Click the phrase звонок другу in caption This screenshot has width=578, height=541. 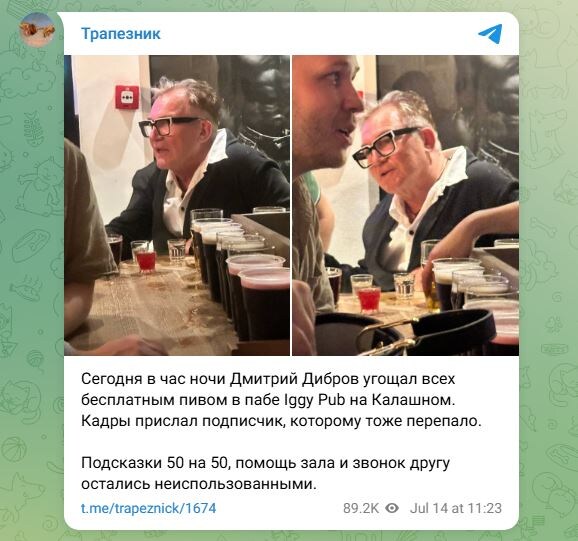click(x=401, y=463)
